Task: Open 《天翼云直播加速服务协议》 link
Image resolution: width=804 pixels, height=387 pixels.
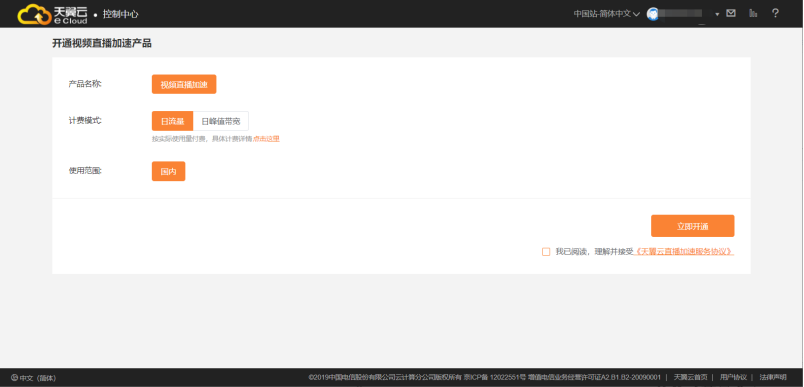Action: coord(684,252)
